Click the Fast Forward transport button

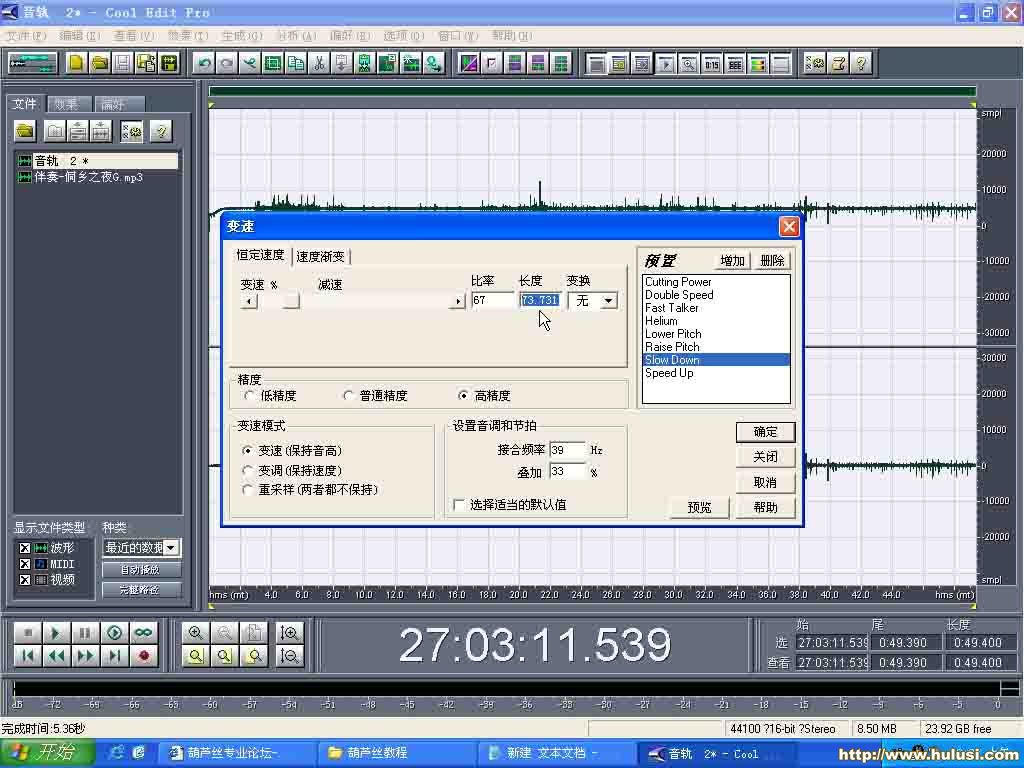(85, 655)
